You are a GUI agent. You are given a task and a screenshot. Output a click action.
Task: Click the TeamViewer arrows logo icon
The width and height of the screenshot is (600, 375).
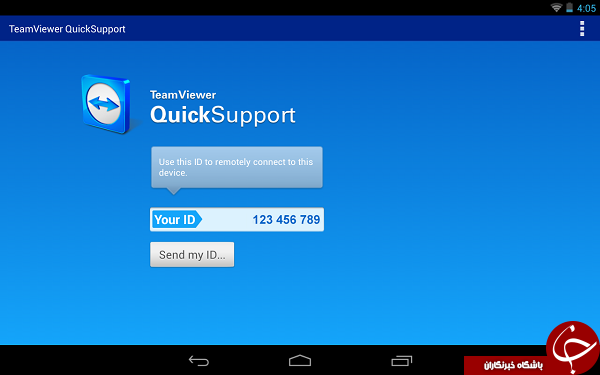click(106, 104)
